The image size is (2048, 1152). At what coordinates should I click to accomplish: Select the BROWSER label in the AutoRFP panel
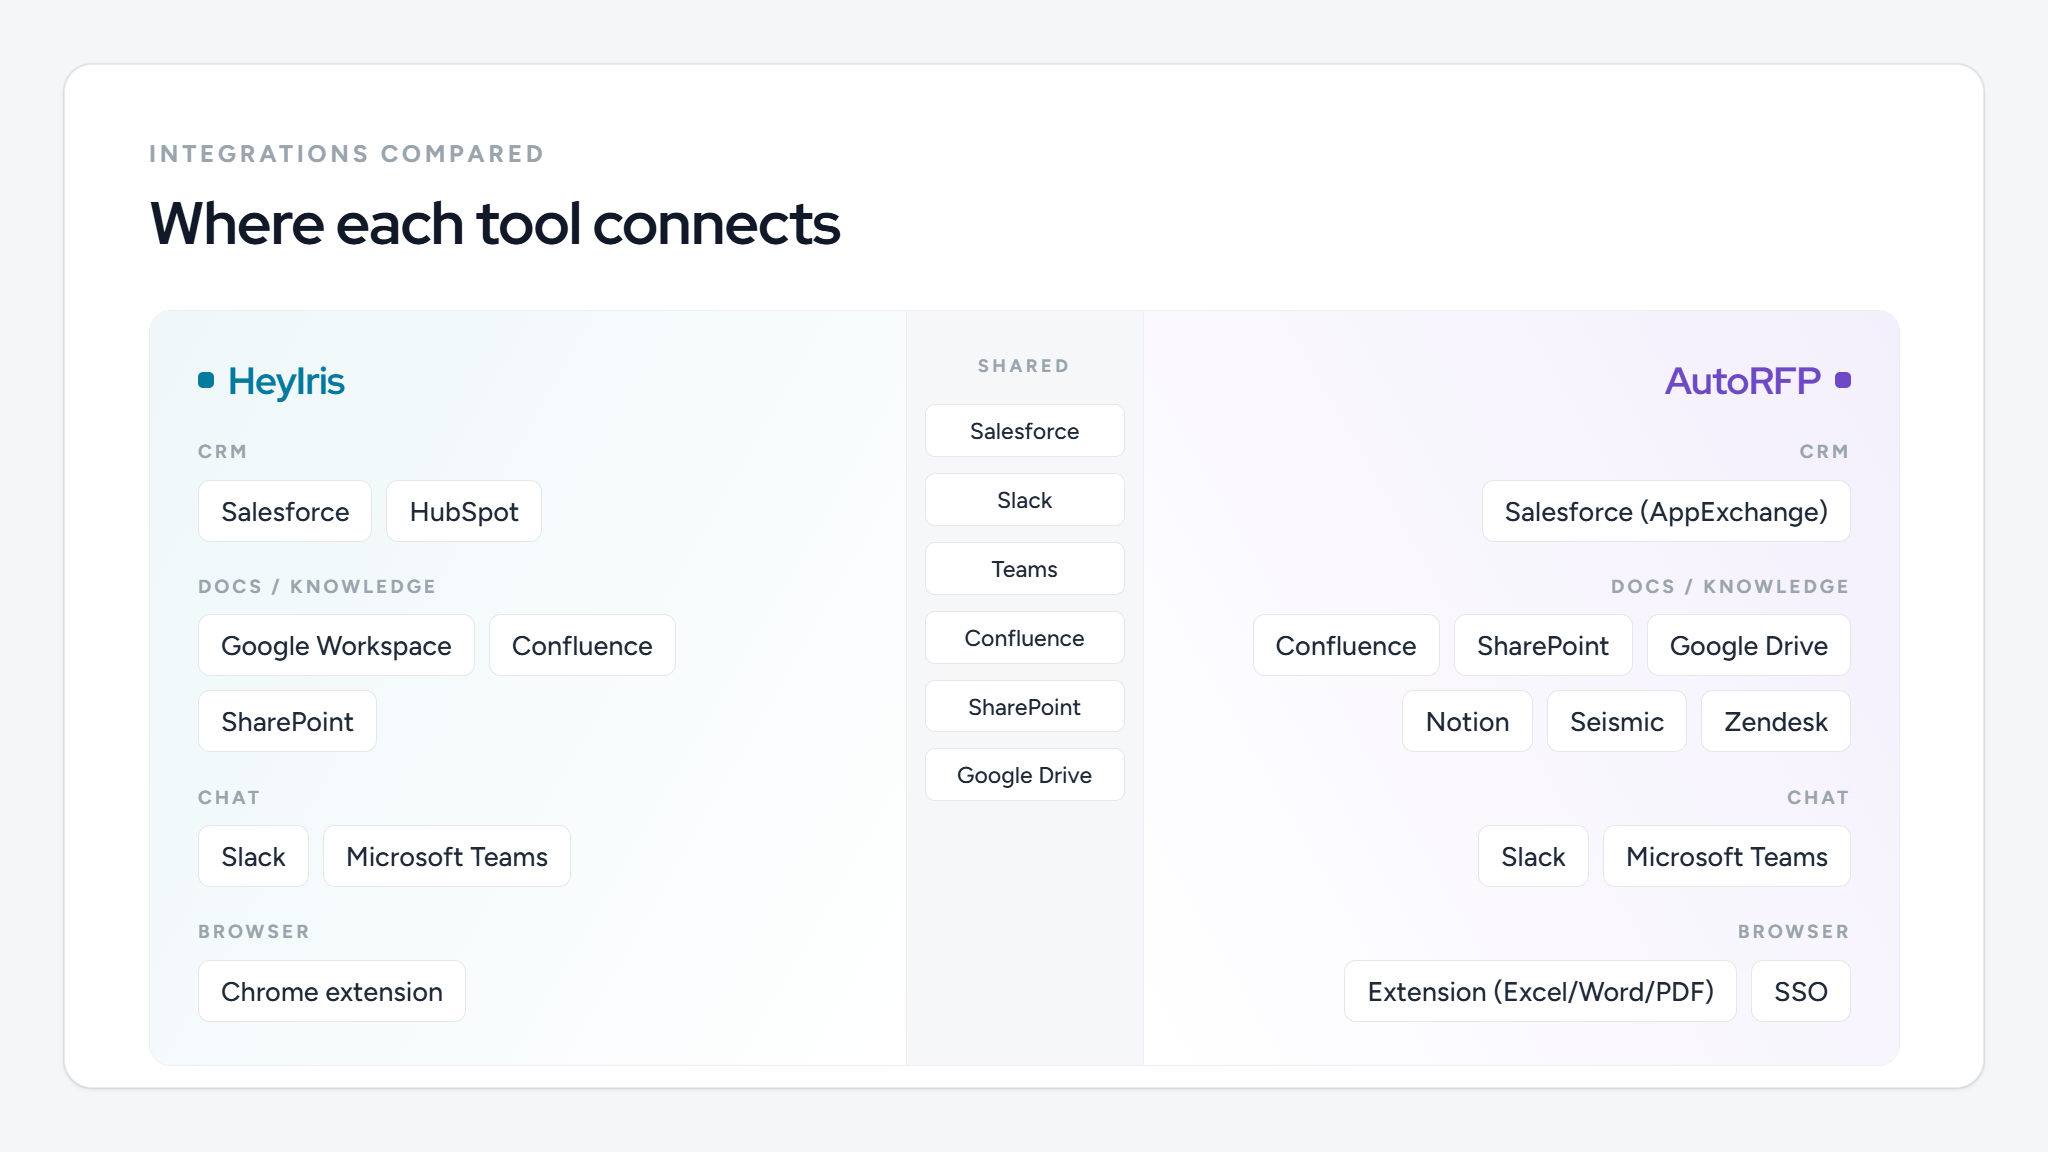(x=1793, y=932)
